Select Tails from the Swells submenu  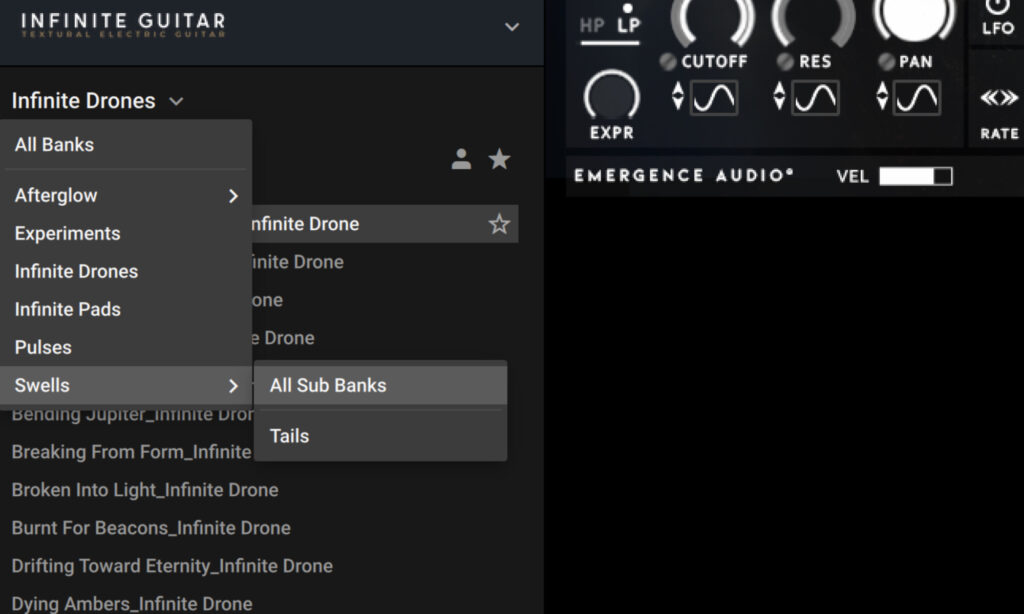289,436
